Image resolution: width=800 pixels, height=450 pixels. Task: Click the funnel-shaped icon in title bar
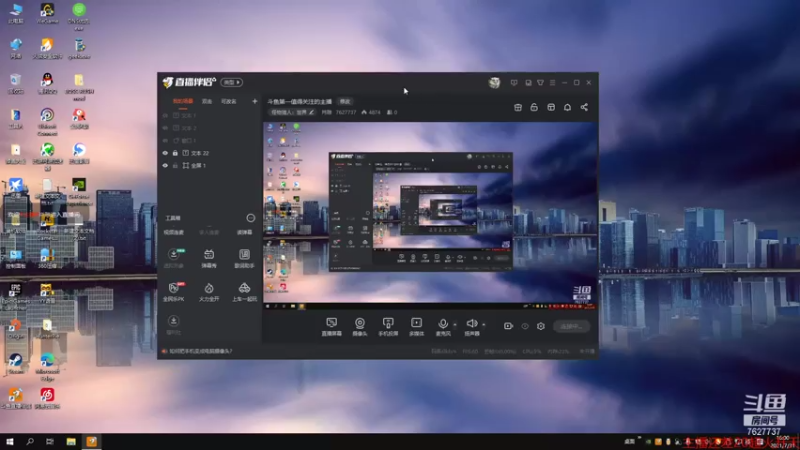click(540, 83)
